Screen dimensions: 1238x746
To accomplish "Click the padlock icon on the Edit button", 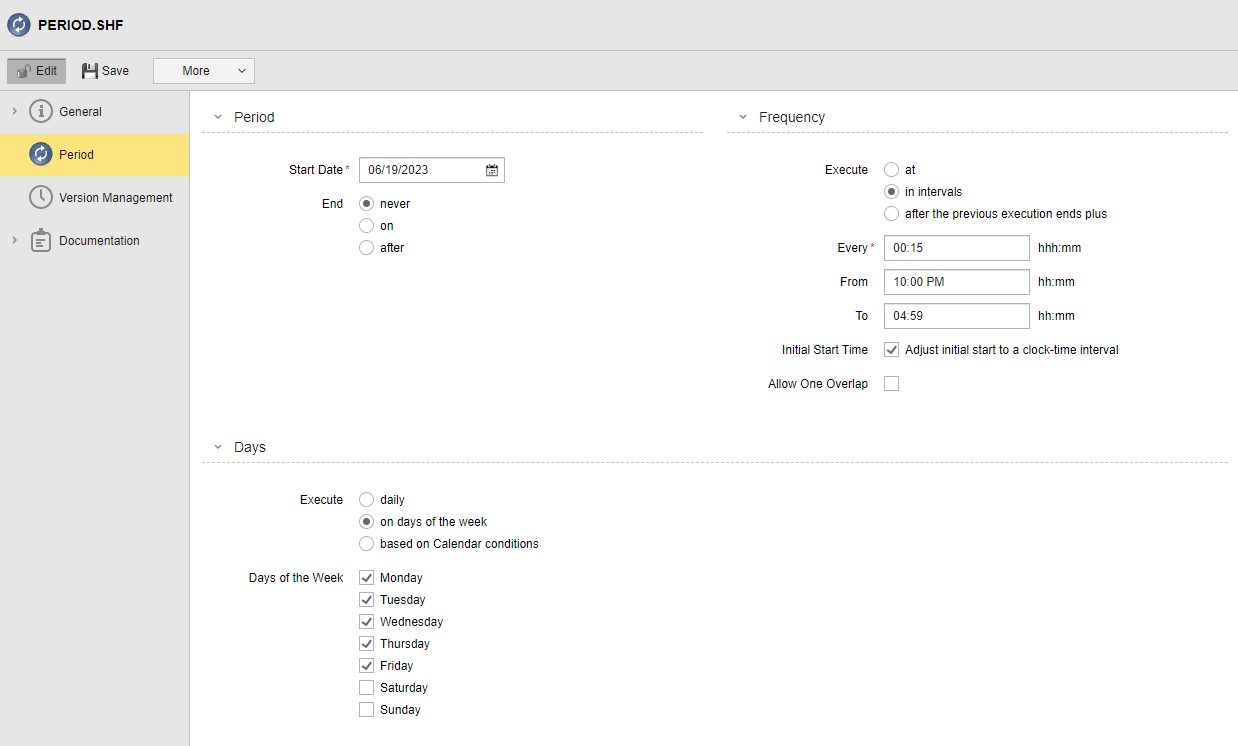I will [21, 70].
